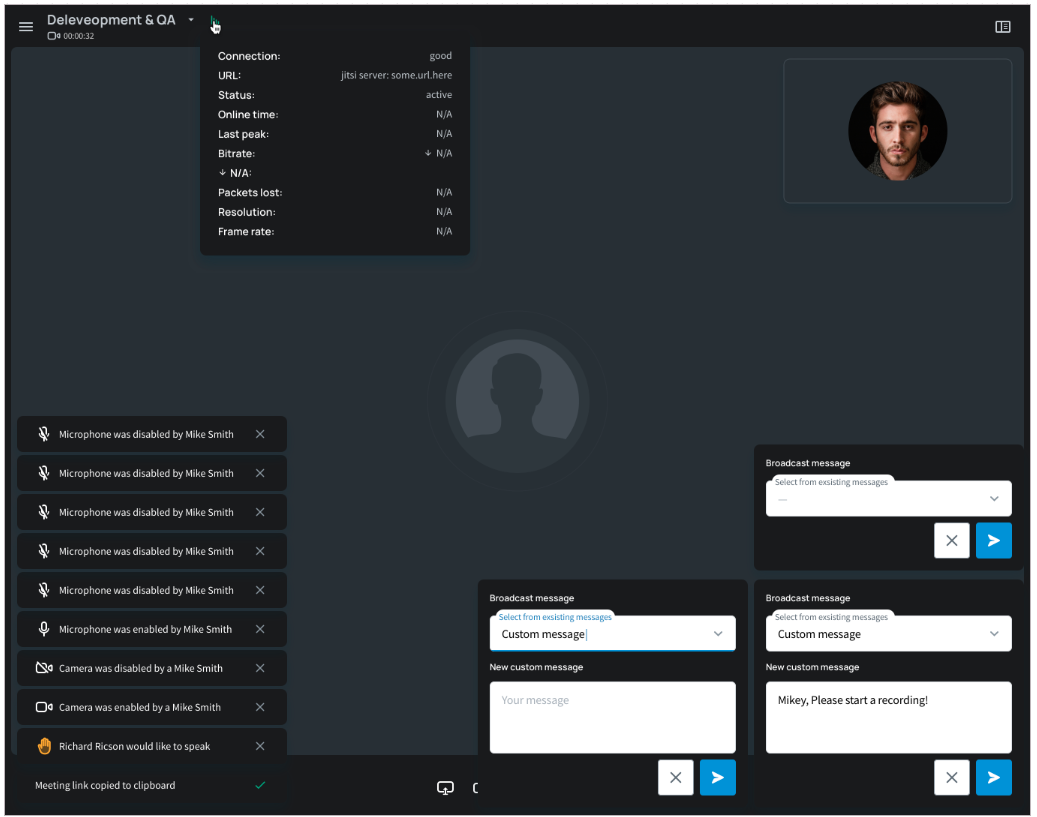This screenshot has width=1037, height=817.
Task: Dismiss the 'Richard Ricson would like to speak' notification
Action: coord(260,746)
